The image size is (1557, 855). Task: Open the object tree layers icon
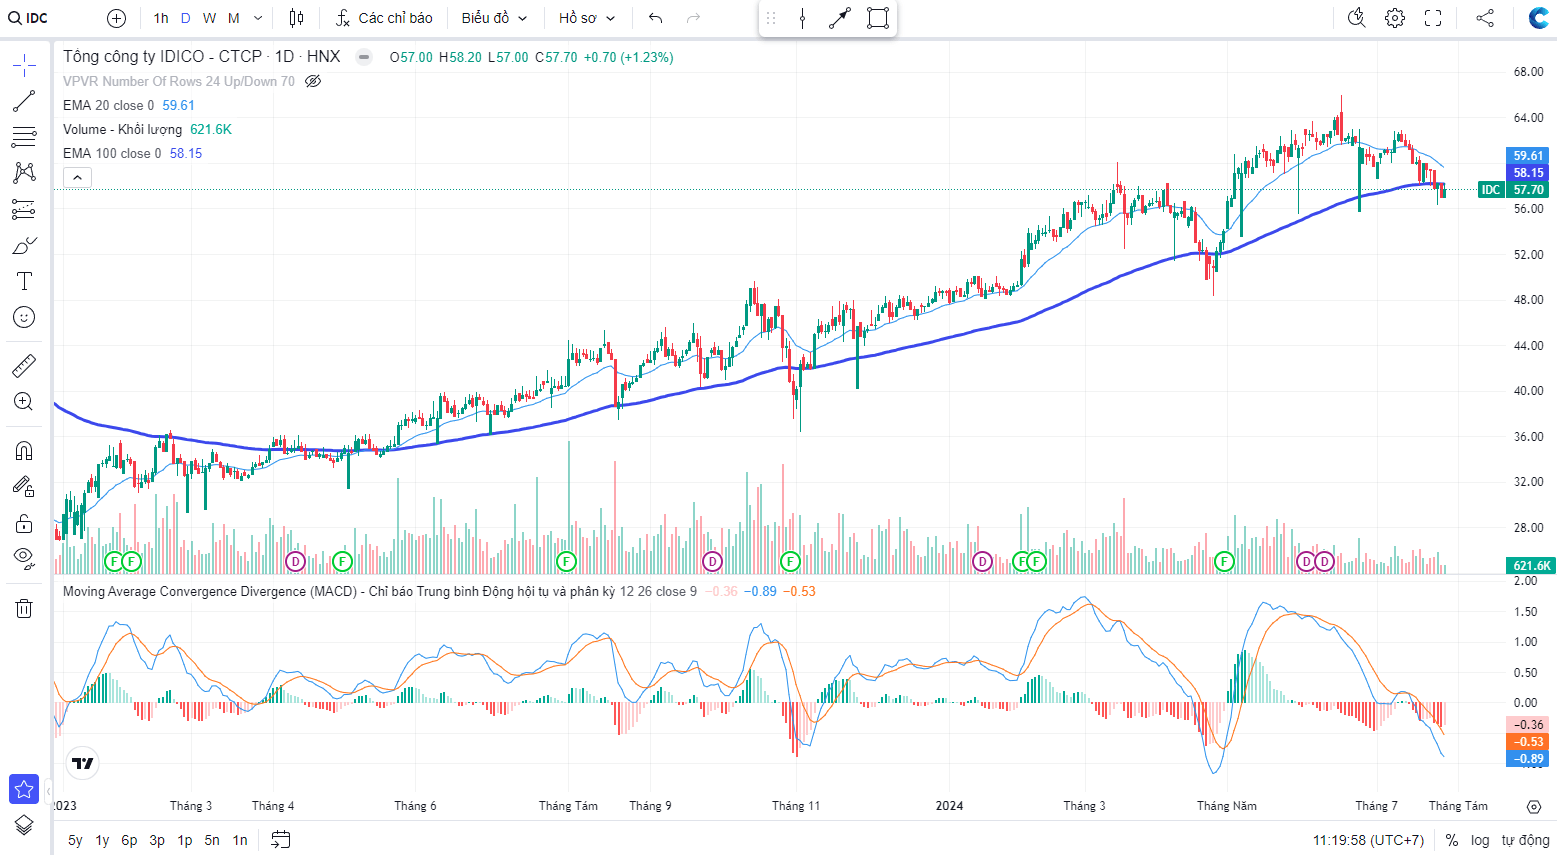pos(24,825)
